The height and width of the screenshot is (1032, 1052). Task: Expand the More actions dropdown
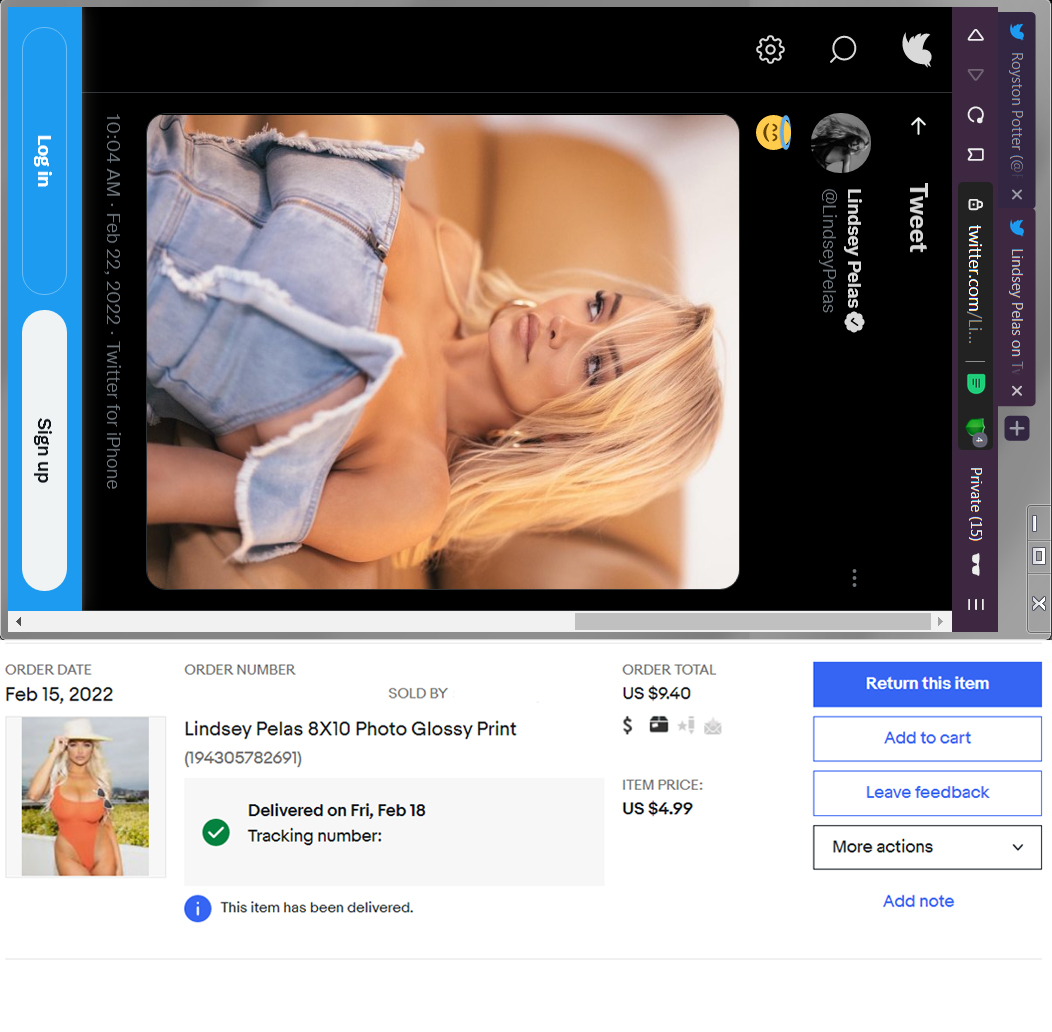[x=927, y=847]
